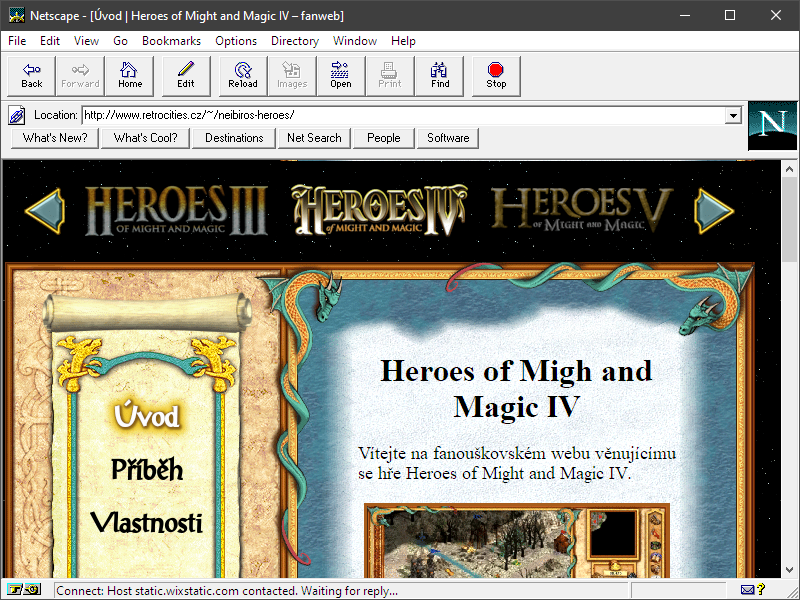The image size is (800, 600).
Task: Expand the Location URL dropdown
Action: tap(733, 115)
